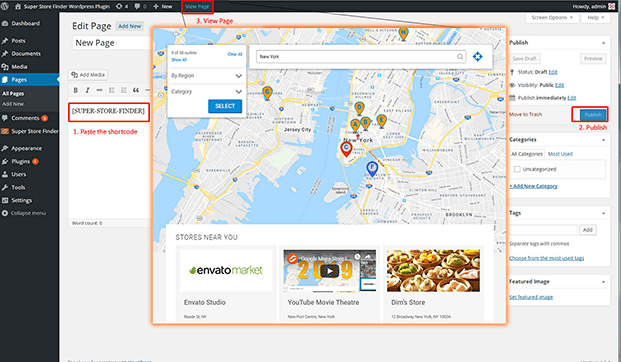
Task: Click the blue SELECT button
Action: (x=225, y=106)
